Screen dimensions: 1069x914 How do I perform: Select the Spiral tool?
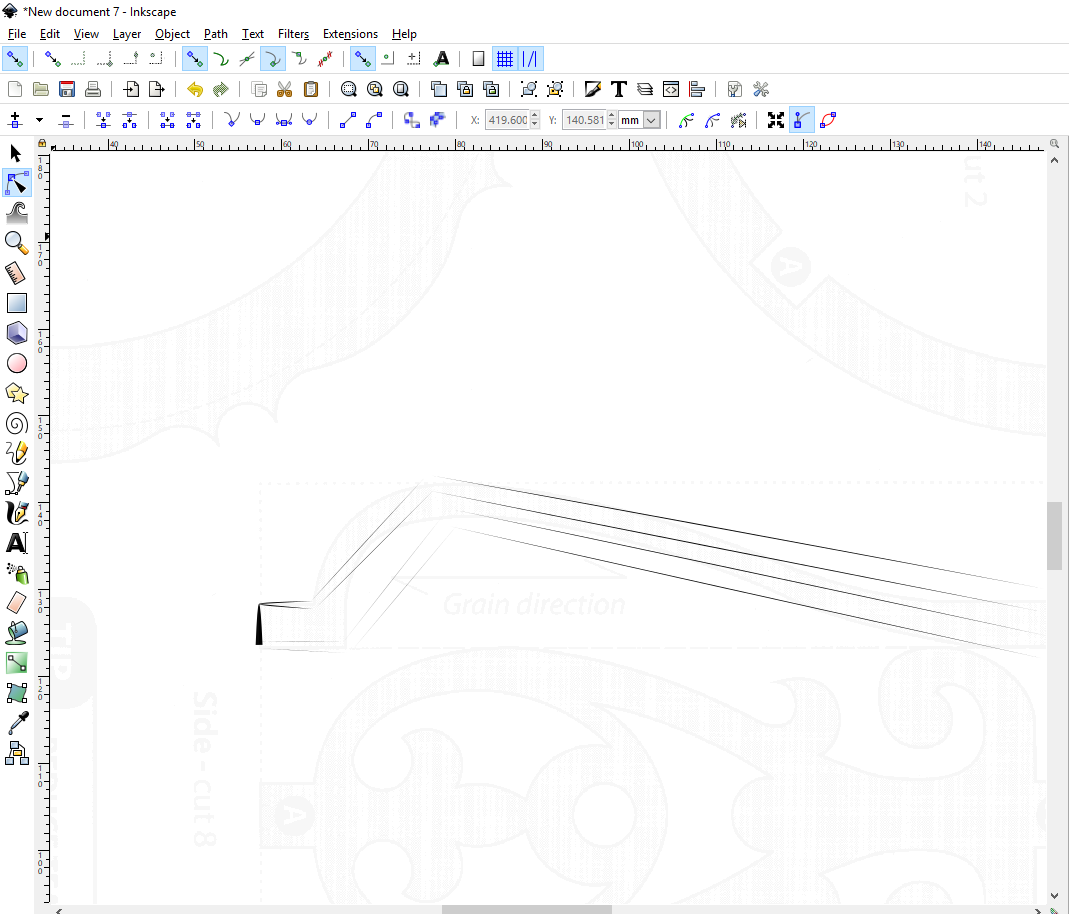(16, 423)
